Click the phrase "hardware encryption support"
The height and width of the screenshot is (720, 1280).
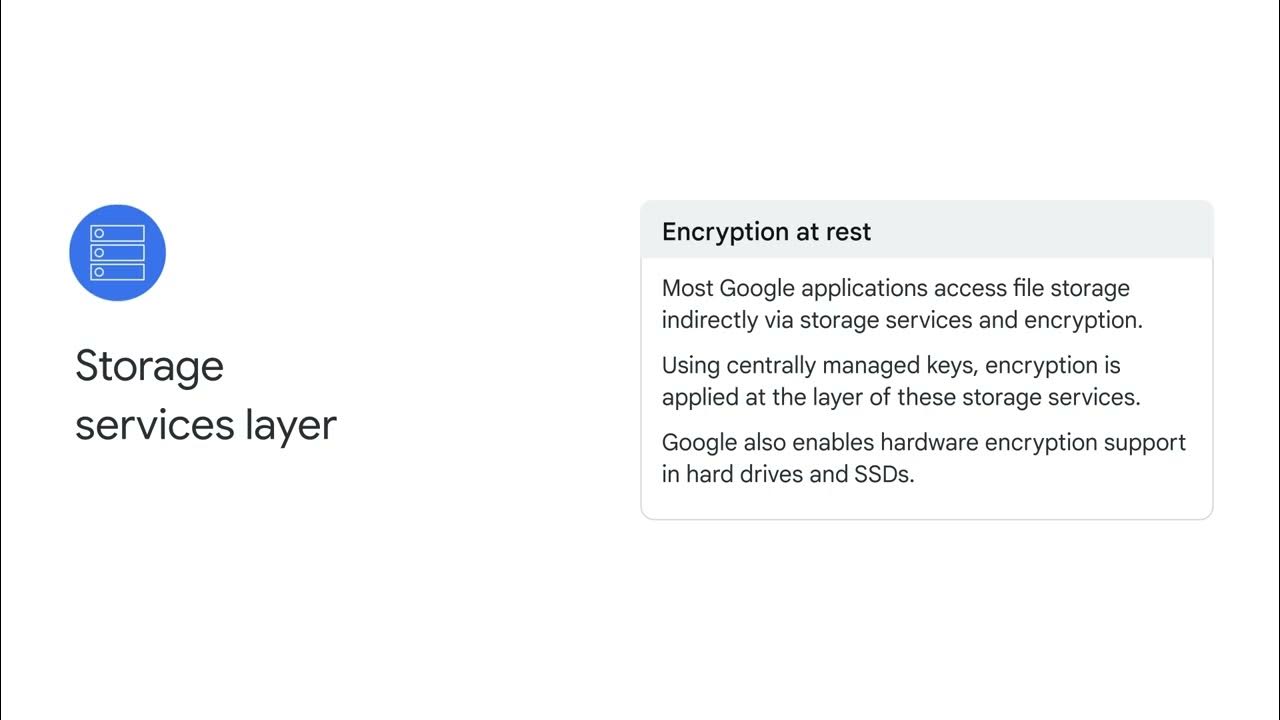tap(1033, 443)
